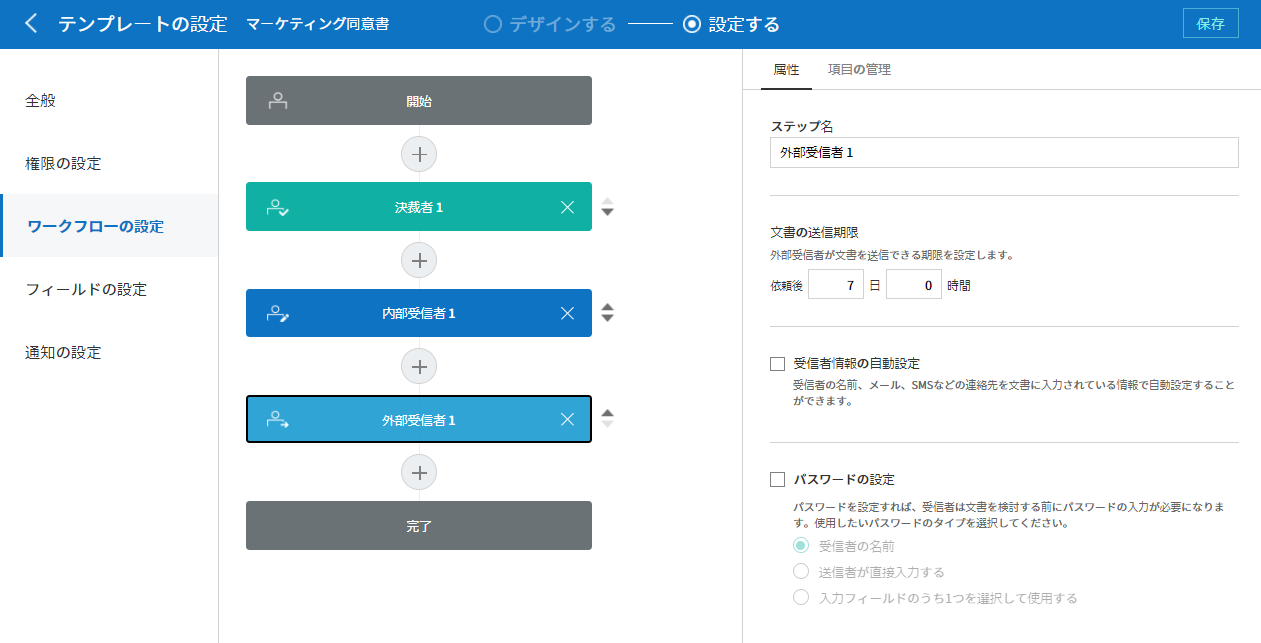Switch to the 属性 tab

(786, 70)
